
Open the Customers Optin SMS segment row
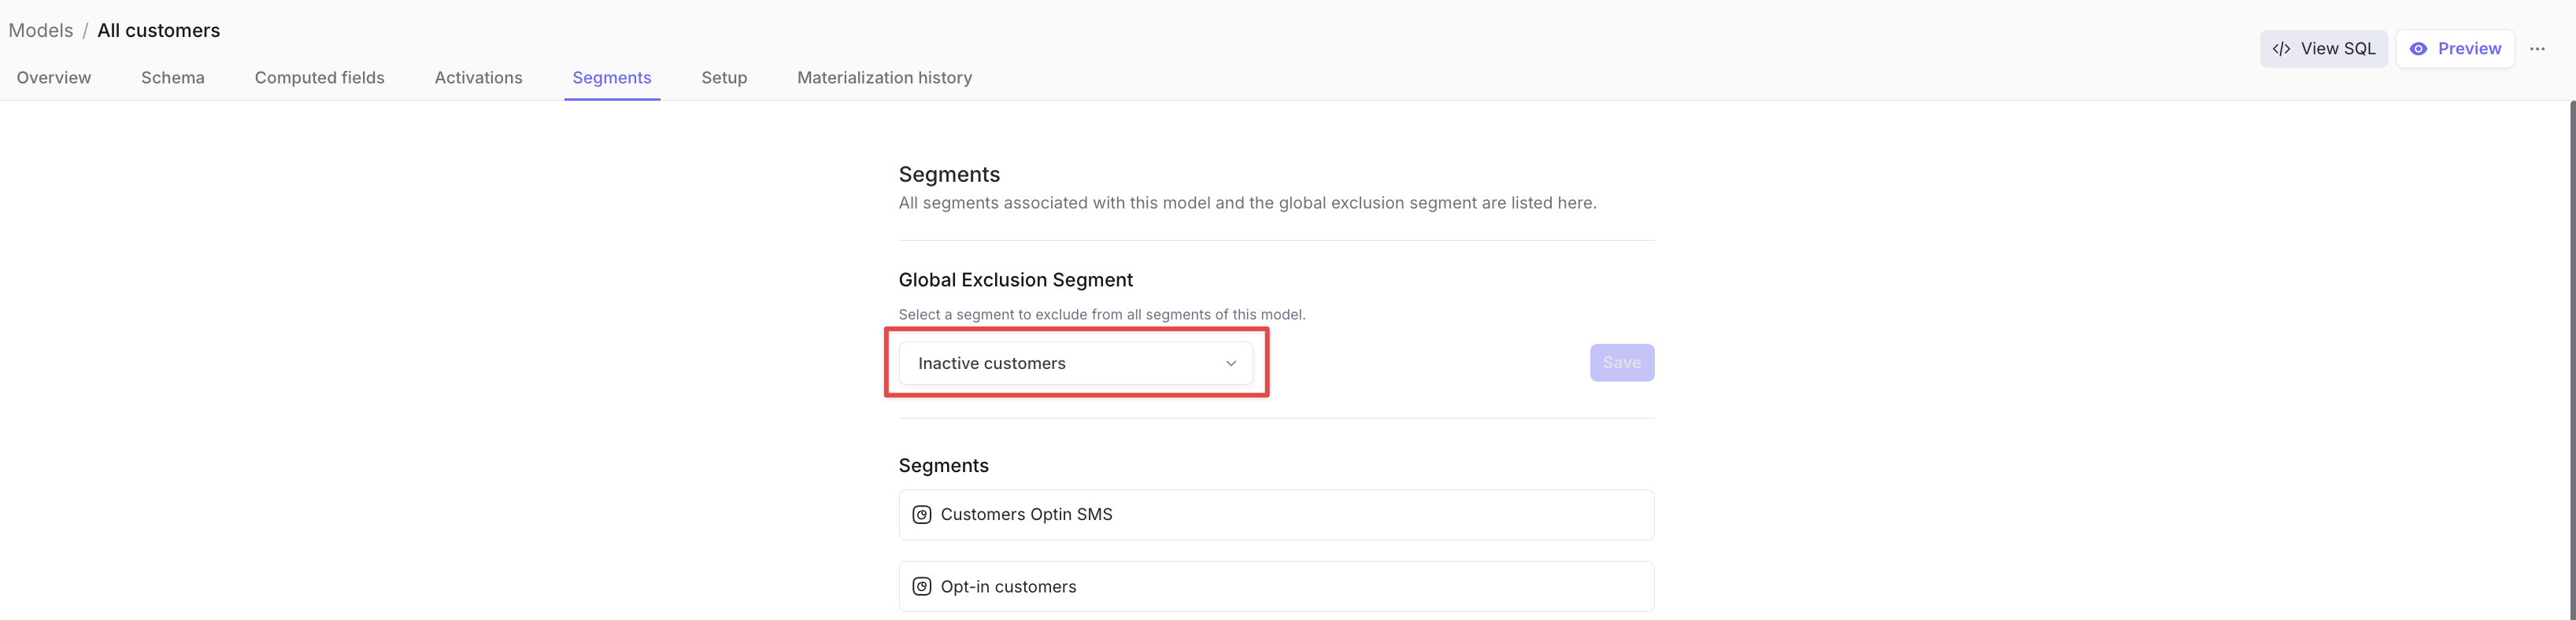[x=1276, y=515]
